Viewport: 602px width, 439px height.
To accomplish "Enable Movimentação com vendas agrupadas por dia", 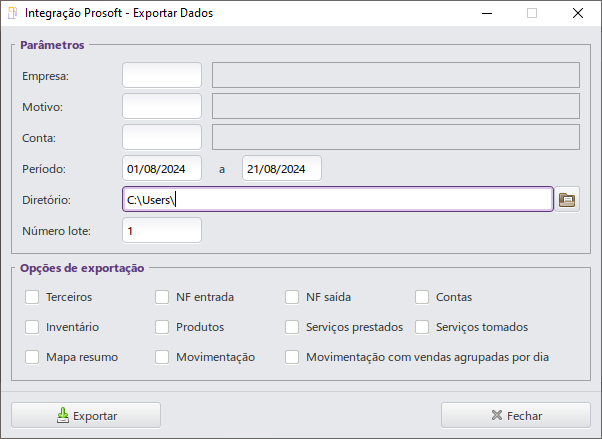I will click(x=292, y=357).
